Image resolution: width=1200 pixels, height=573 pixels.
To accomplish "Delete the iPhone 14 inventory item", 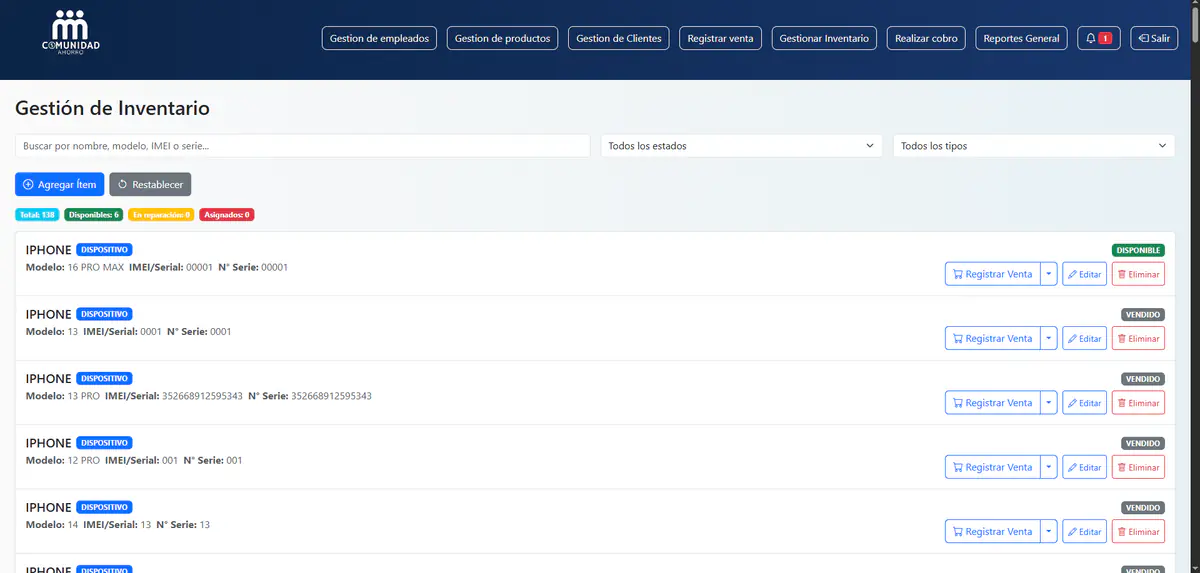I will pos(1138,532).
